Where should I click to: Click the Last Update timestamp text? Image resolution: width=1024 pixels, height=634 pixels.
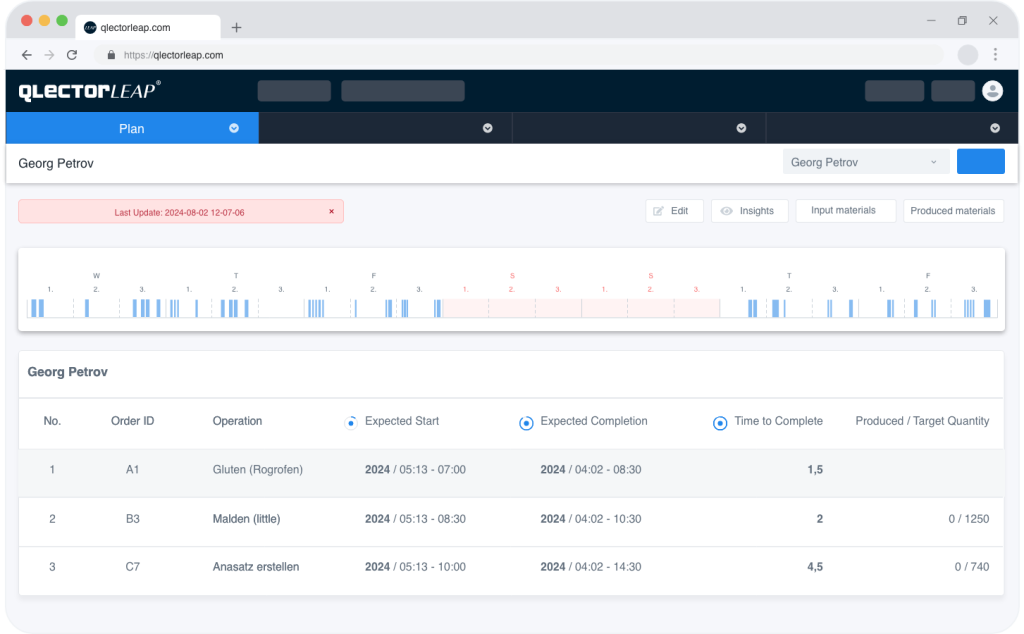180,212
